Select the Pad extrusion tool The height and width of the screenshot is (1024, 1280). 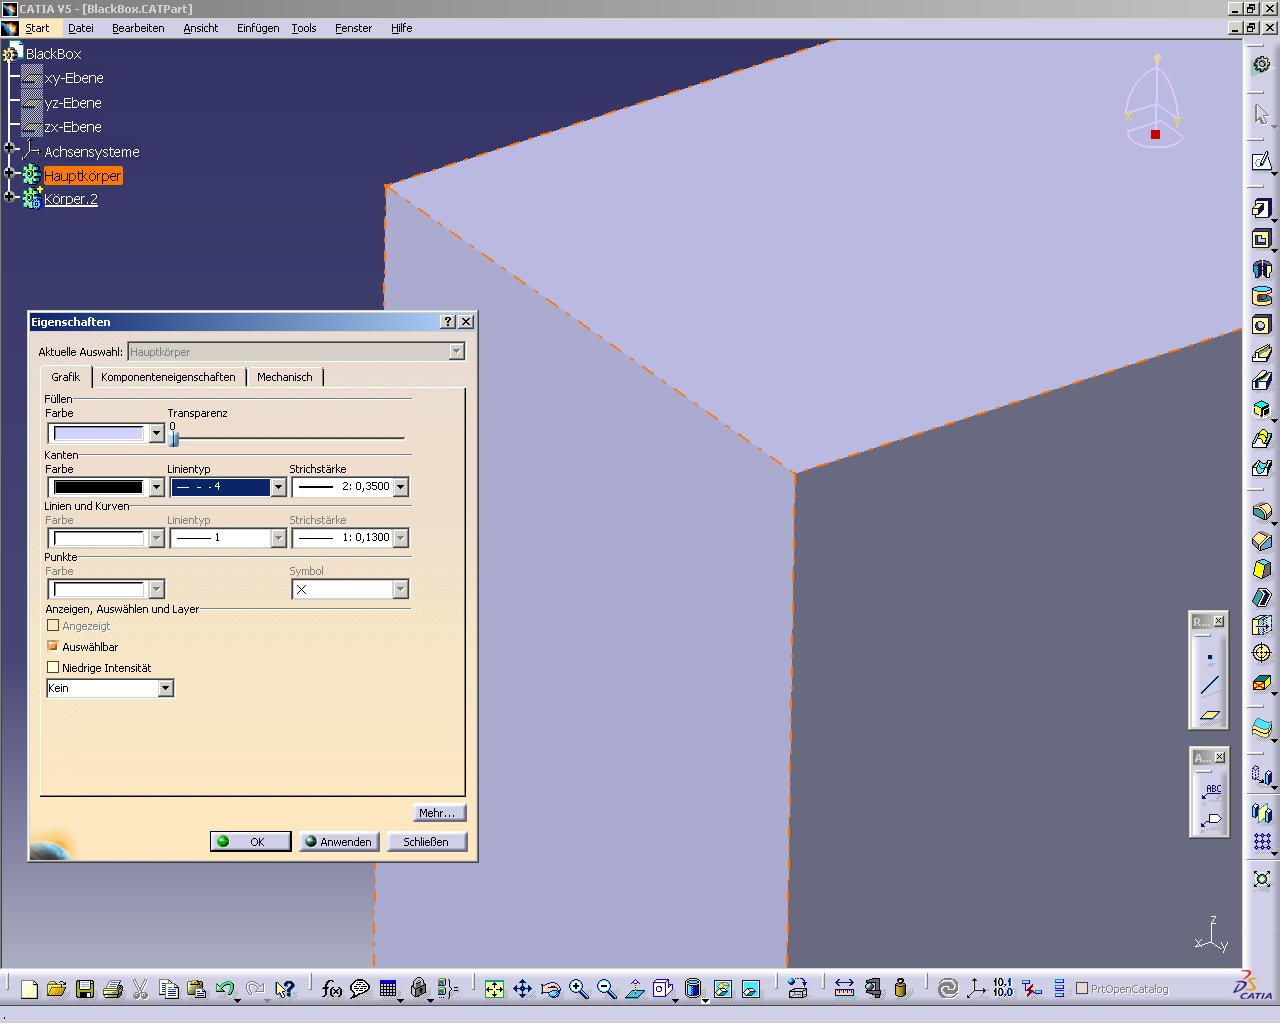coord(1262,209)
